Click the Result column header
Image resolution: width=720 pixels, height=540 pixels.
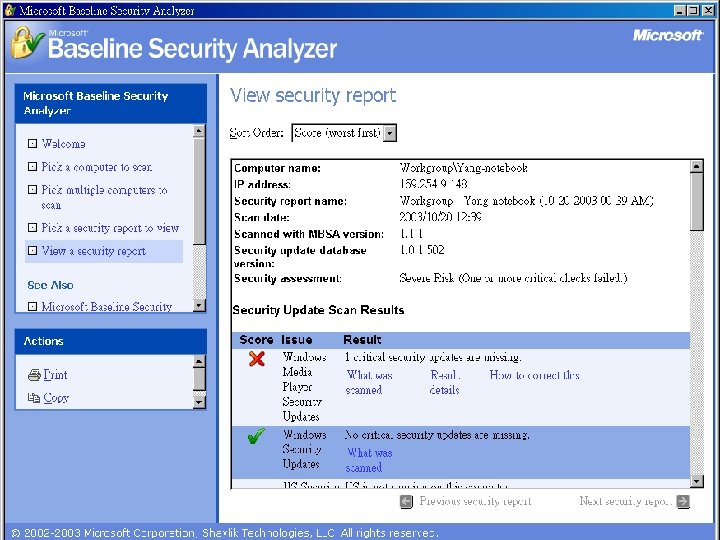[362, 340]
